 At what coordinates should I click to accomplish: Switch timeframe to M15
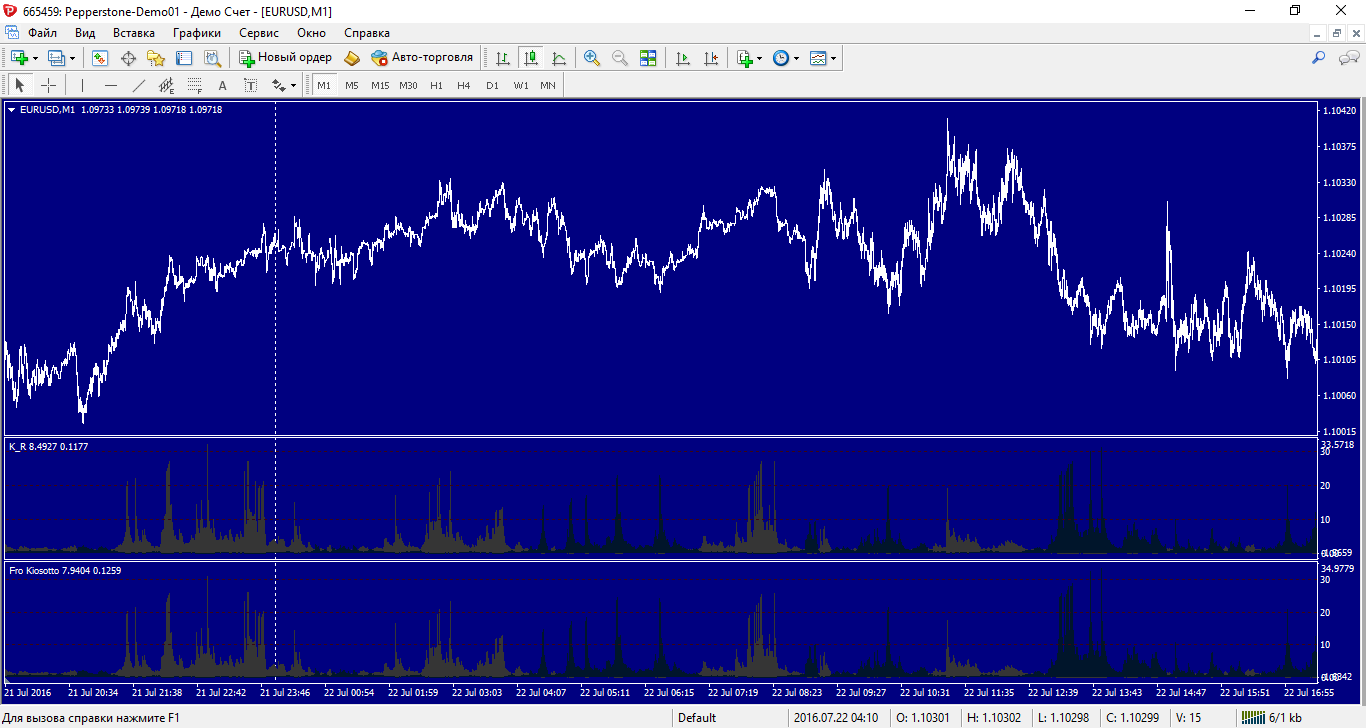[380, 85]
